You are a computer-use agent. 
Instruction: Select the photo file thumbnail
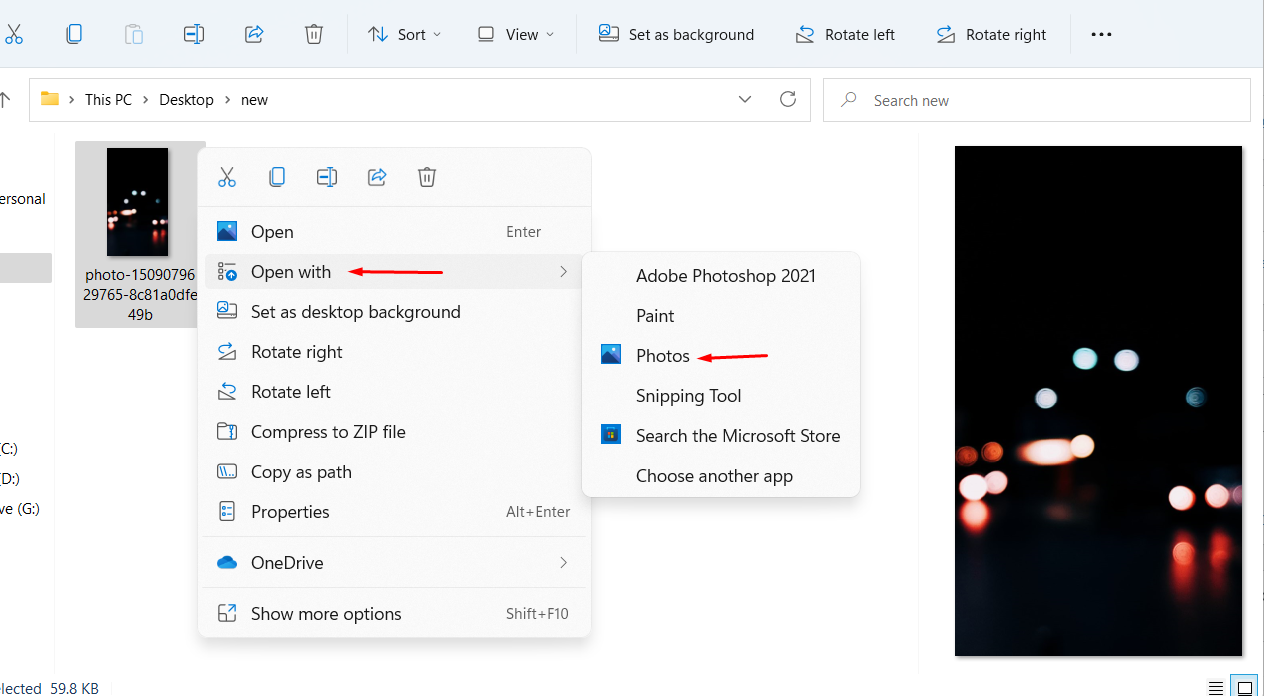pyautogui.click(x=138, y=203)
